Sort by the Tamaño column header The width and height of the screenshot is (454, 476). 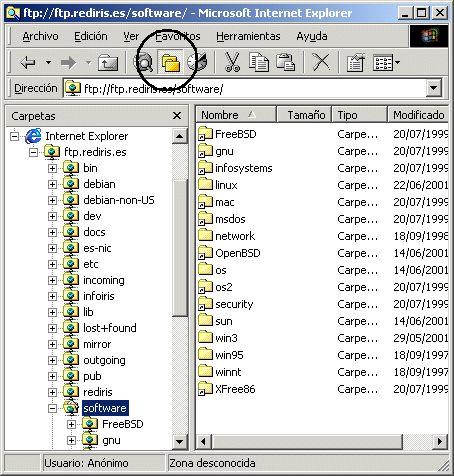(x=304, y=115)
